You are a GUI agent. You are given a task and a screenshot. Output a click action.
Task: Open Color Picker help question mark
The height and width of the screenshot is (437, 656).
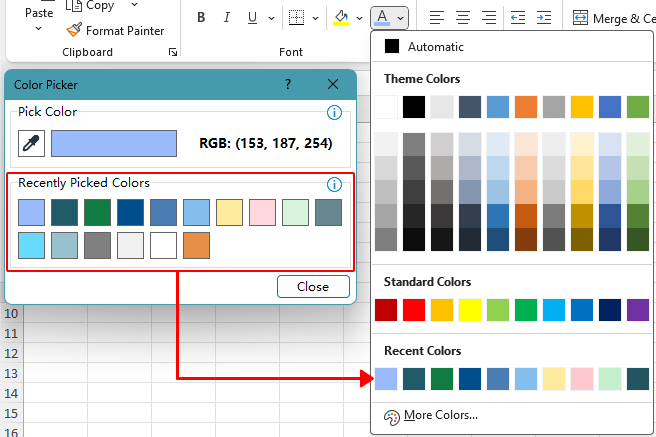click(x=288, y=84)
